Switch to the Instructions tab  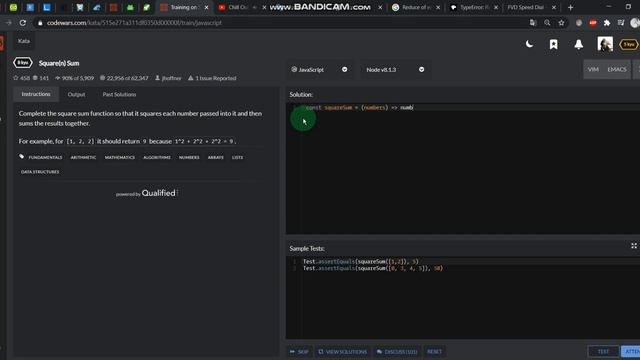[36, 94]
